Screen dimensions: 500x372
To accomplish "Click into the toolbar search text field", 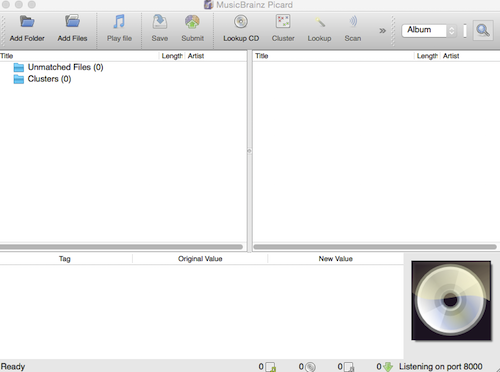I will 465,31.
